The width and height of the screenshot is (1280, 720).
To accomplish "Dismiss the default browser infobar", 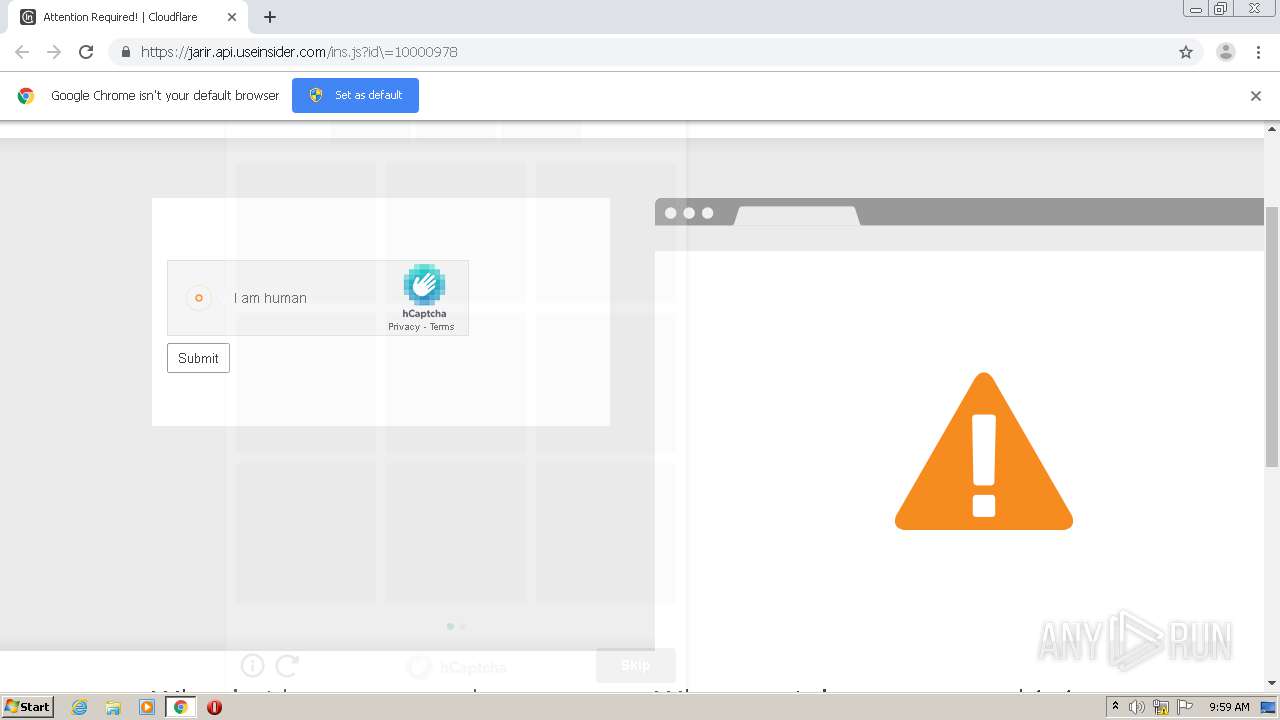I will point(1256,96).
